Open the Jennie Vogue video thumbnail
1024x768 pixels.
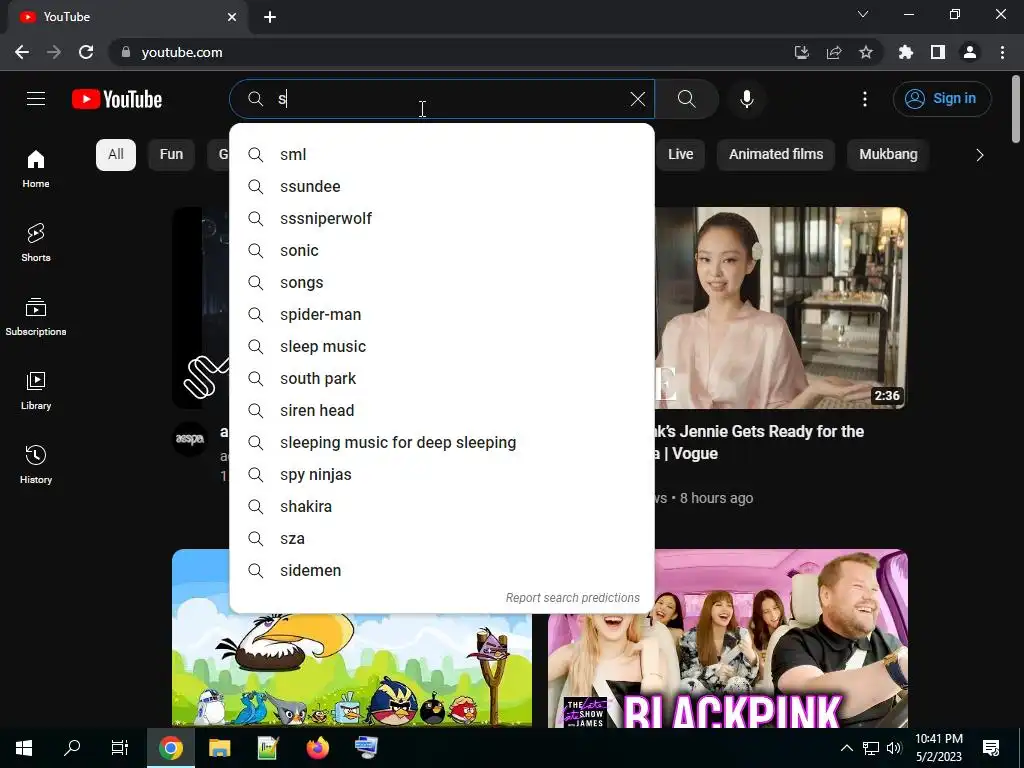pyautogui.click(x=781, y=308)
